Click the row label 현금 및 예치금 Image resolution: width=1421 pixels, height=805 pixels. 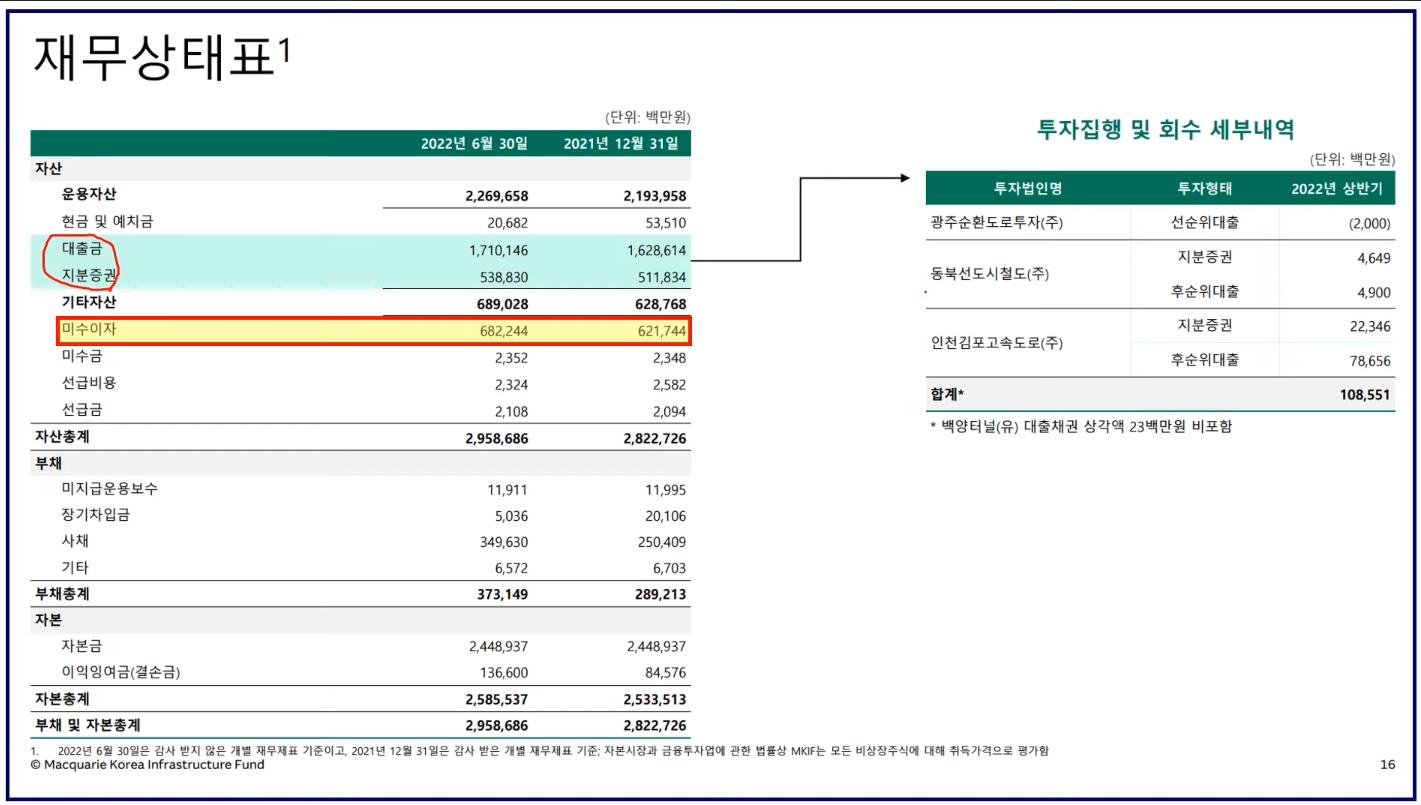click(x=107, y=222)
